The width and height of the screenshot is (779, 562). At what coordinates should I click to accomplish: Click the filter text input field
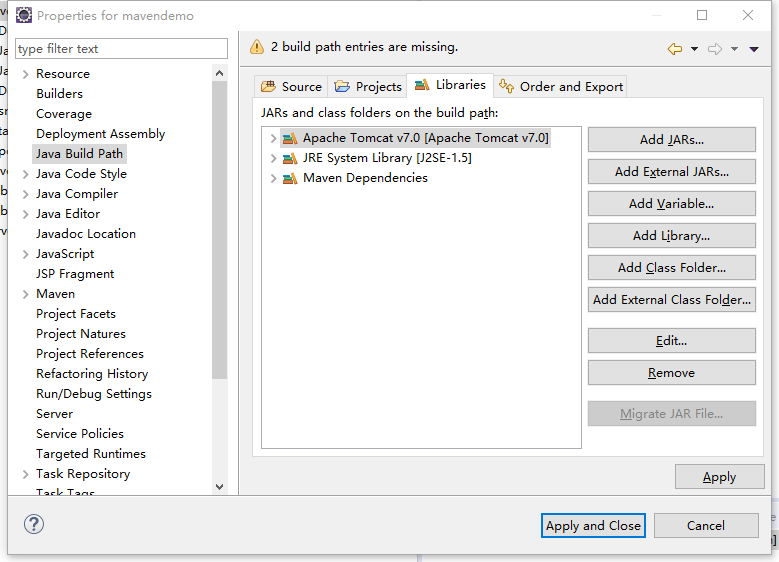click(x=121, y=49)
